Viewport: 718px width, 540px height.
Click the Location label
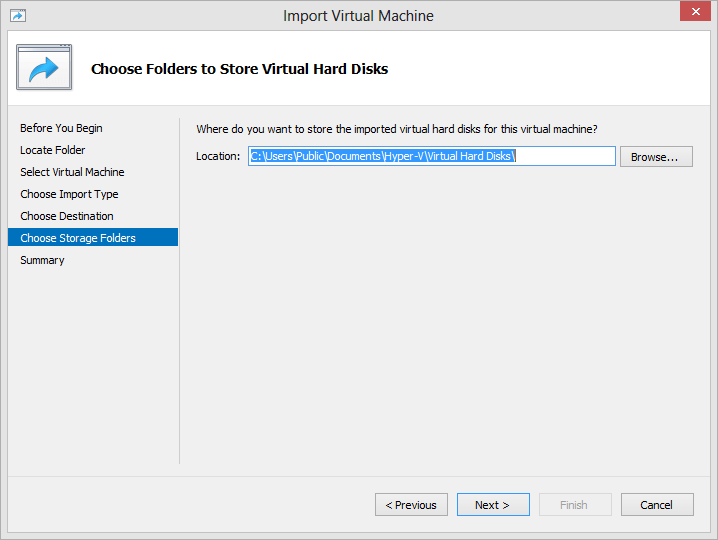(x=218, y=156)
